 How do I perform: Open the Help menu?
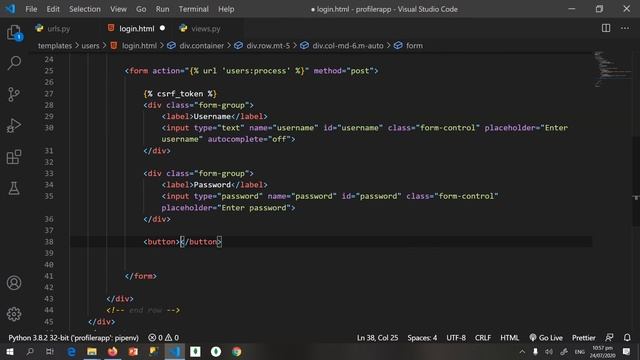(x=226, y=9)
